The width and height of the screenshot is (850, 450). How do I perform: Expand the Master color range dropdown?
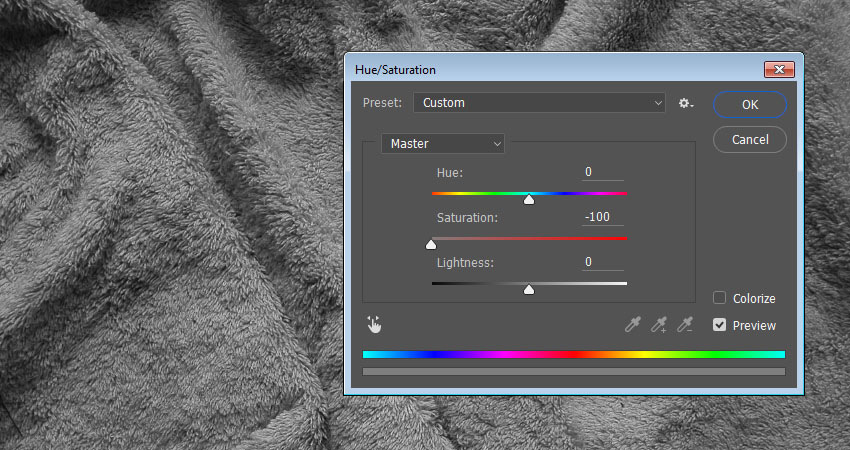[x=443, y=144]
